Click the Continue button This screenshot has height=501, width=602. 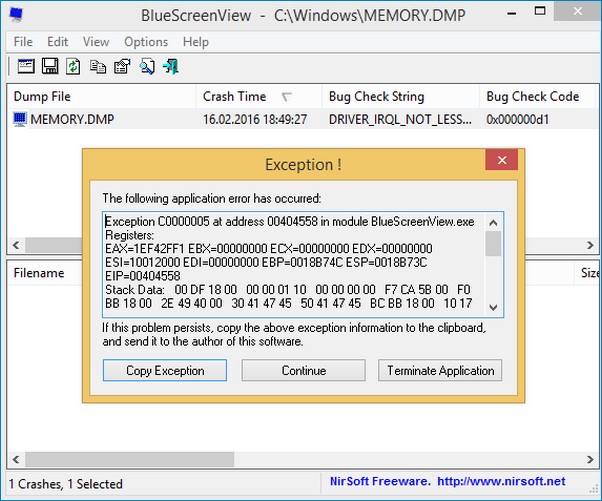click(304, 370)
